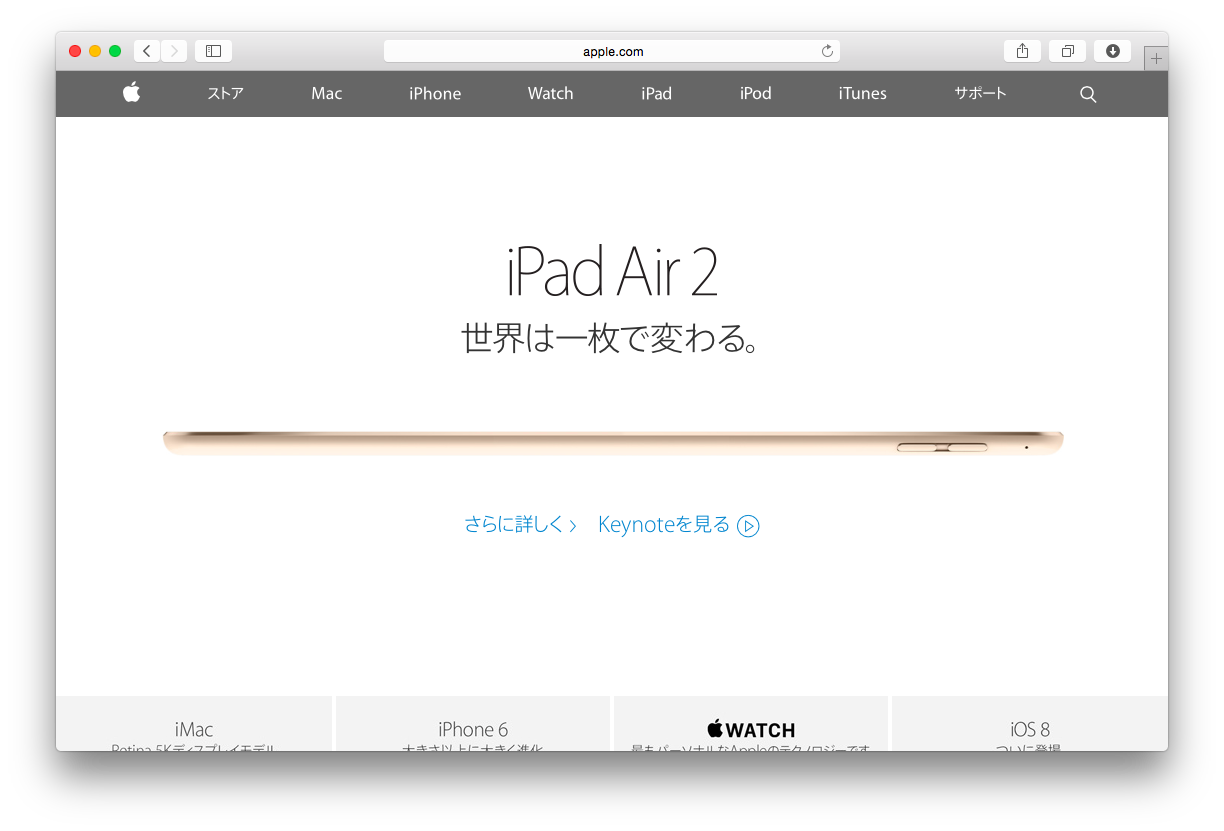Open the iTunes navigation item
Screen dimensions: 1224x831
click(x=862, y=93)
